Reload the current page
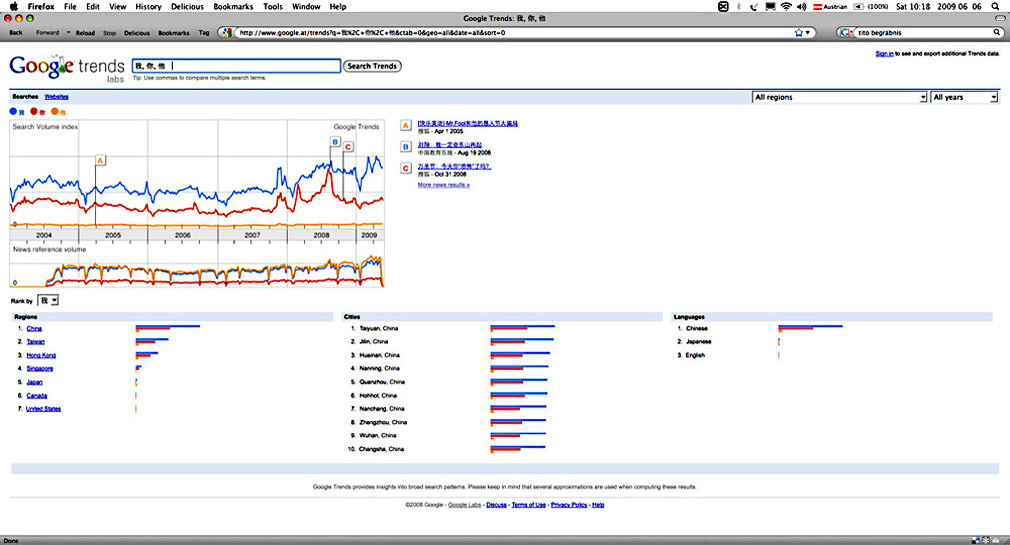 pos(85,32)
